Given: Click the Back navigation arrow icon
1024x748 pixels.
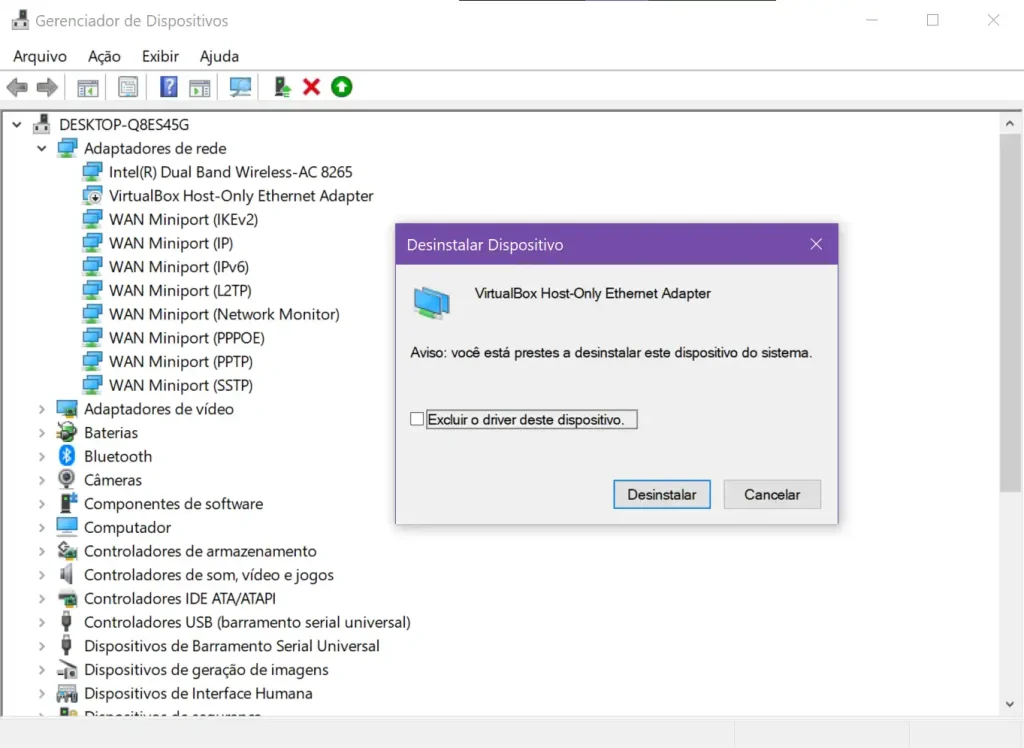Looking at the screenshot, I should click(16, 87).
